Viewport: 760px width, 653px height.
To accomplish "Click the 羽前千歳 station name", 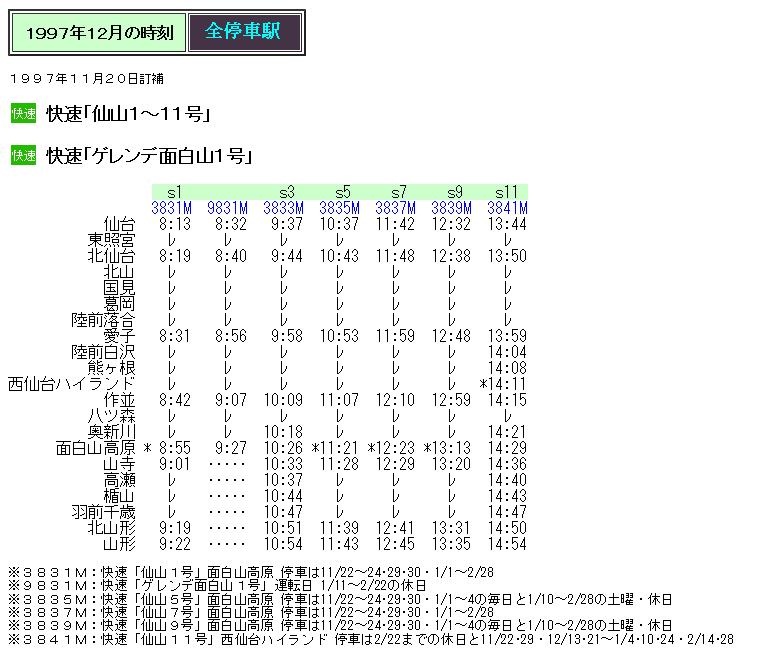I will tap(103, 512).
